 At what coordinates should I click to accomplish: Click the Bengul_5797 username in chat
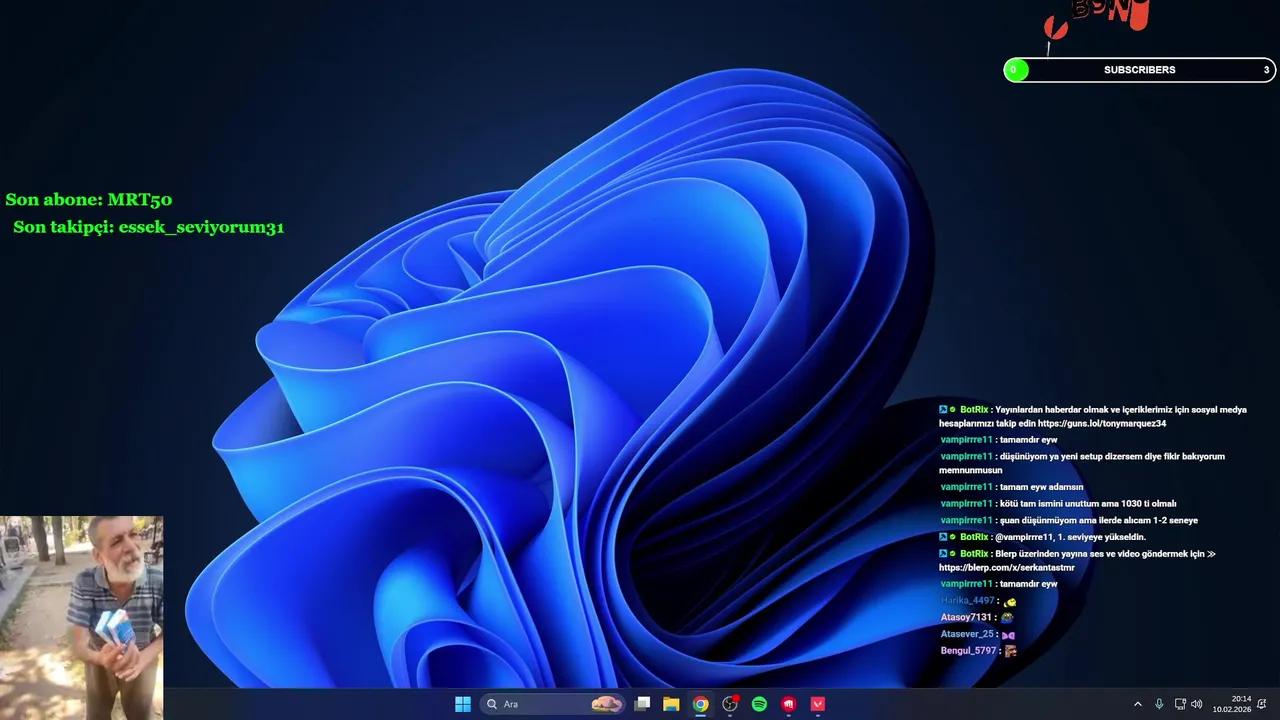click(968, 651)
